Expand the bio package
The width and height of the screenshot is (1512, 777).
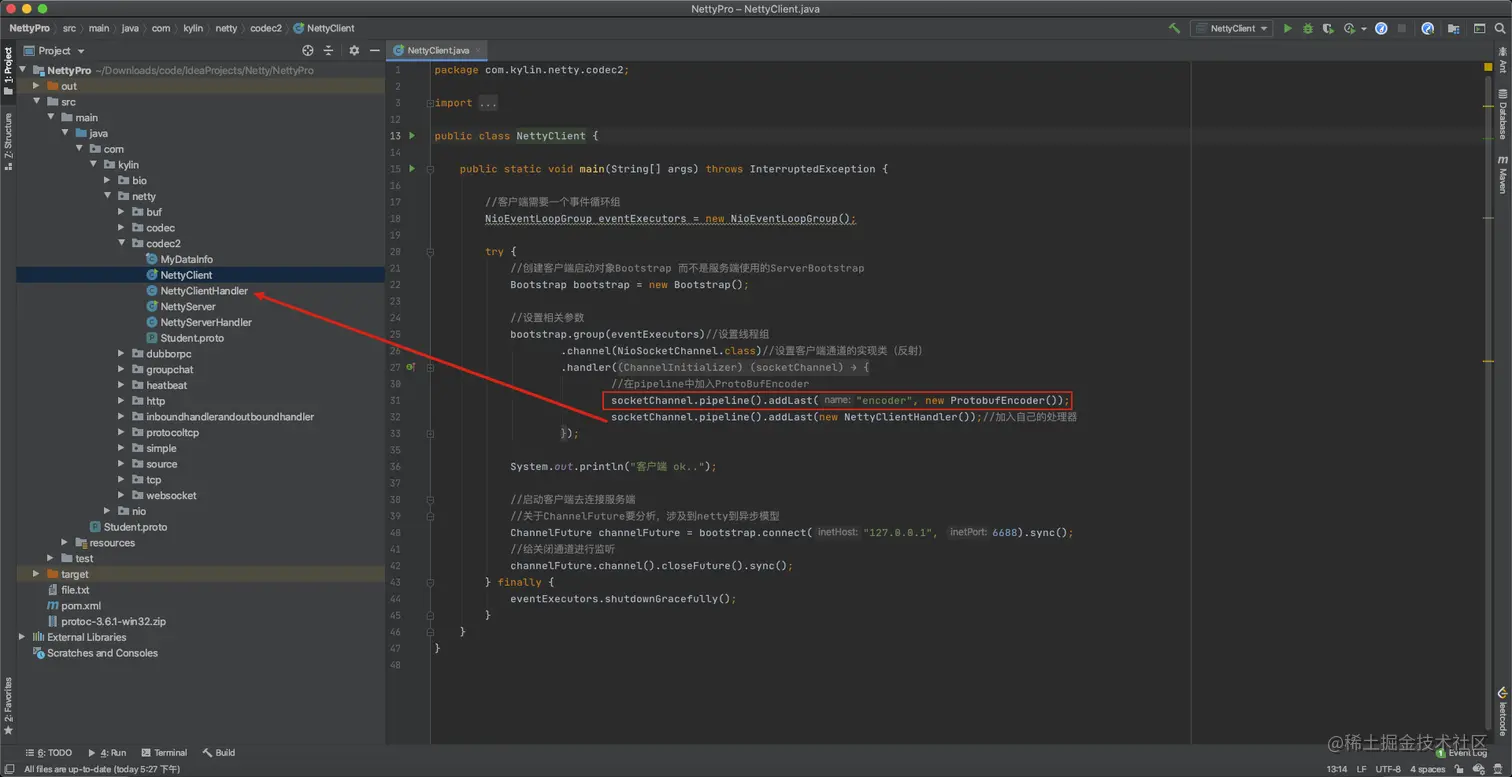pyautogui.click(x=108, y=180)
